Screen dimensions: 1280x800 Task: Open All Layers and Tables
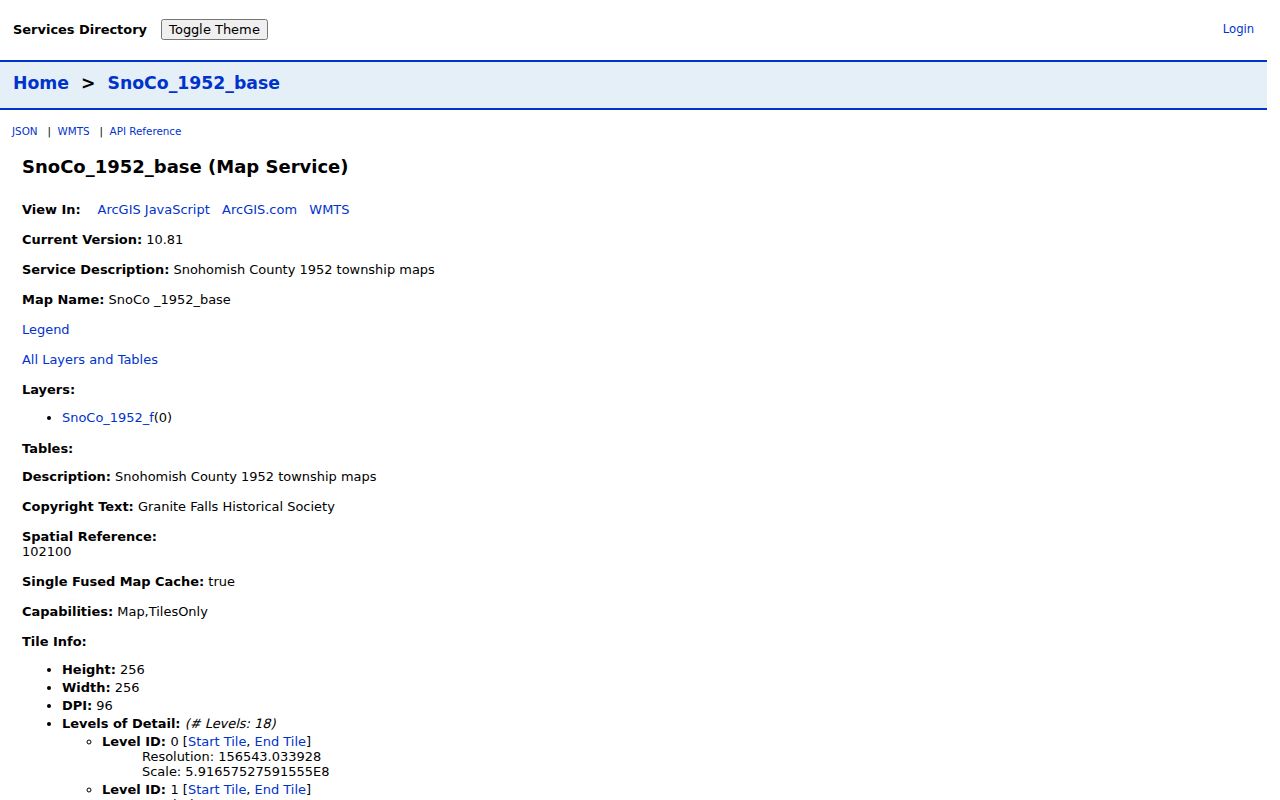(90, 360)
